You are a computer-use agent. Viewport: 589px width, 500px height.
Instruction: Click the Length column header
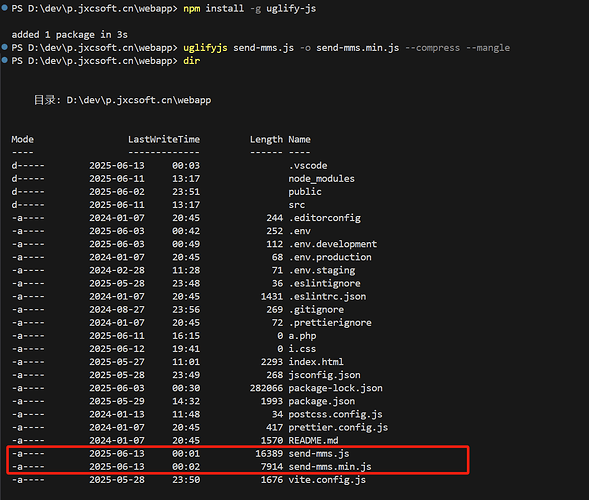point(266,139)
